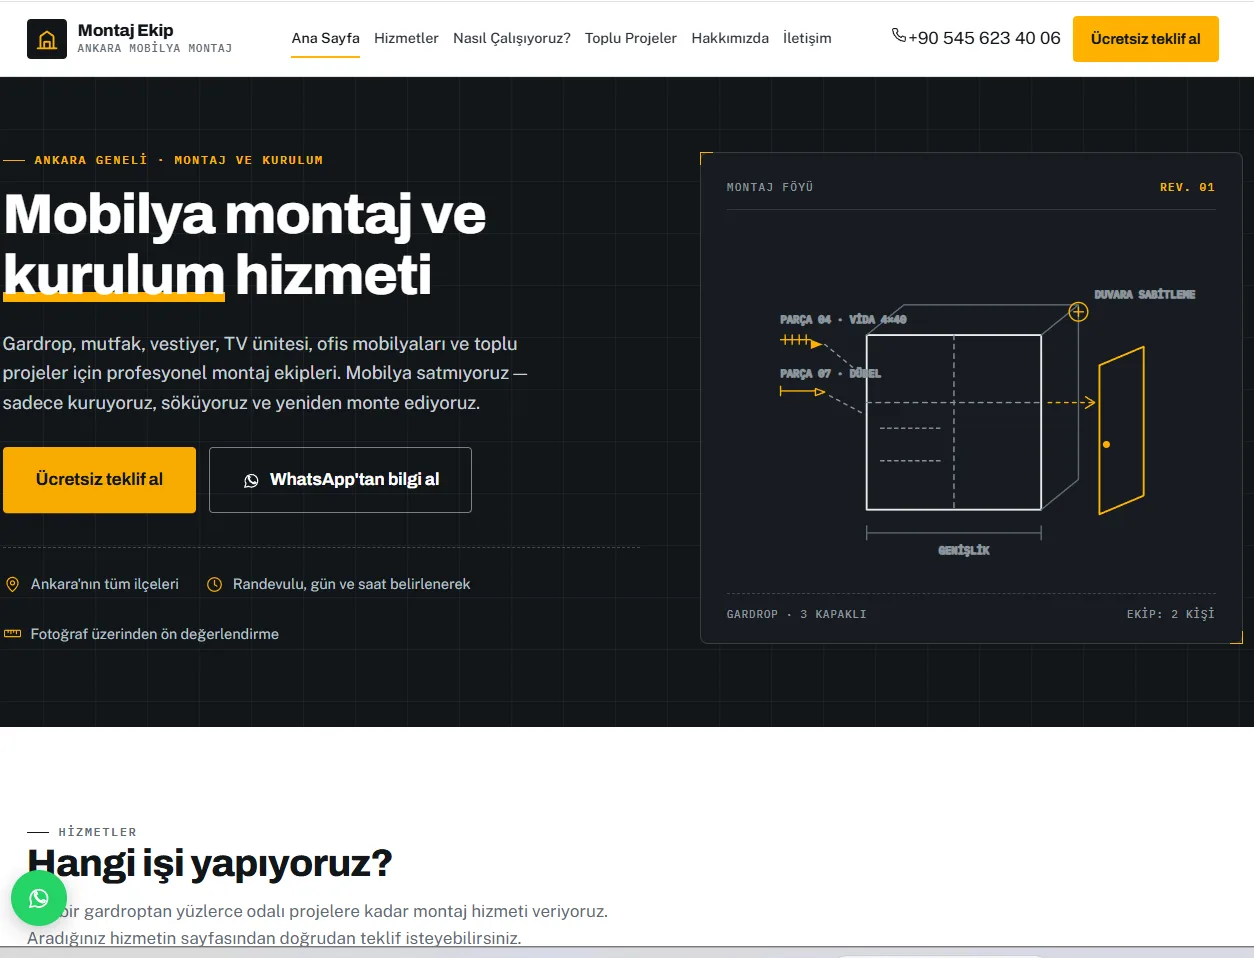Click the Randevulu, gün ve saat belirlenerek text

[x=351, y=584]
